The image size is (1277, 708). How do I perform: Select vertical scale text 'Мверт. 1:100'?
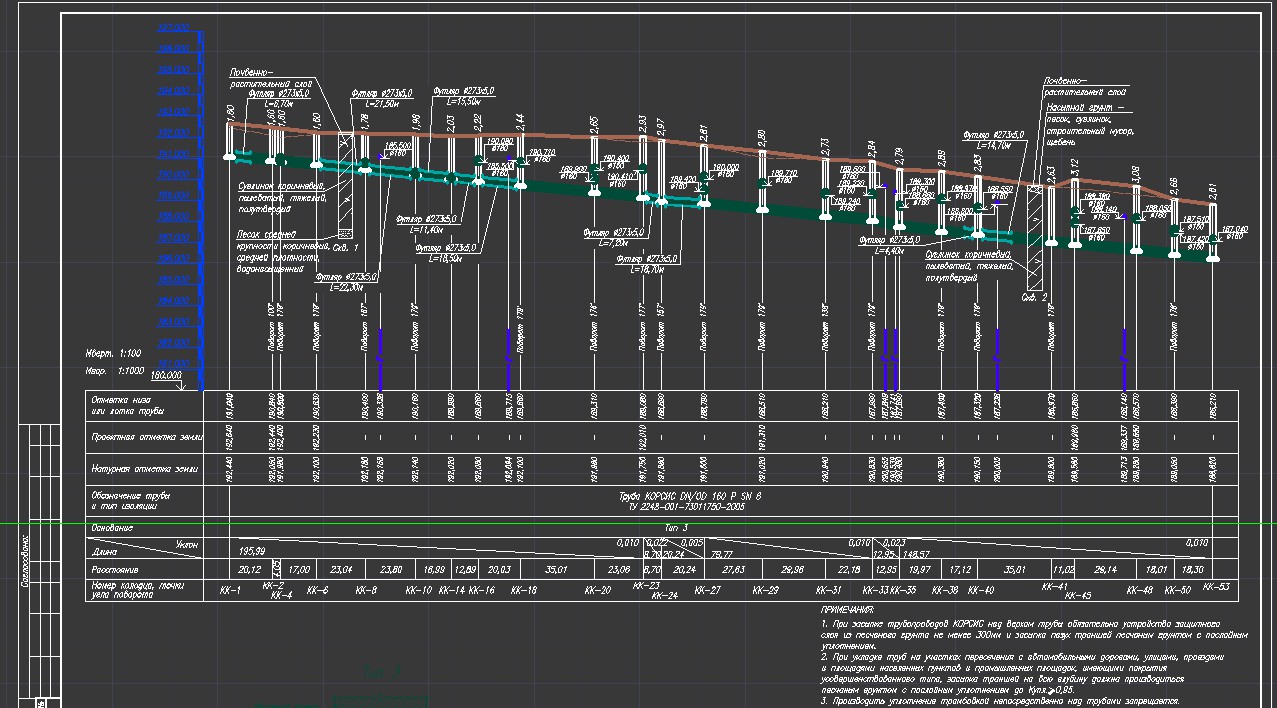[x=111, y=354]
